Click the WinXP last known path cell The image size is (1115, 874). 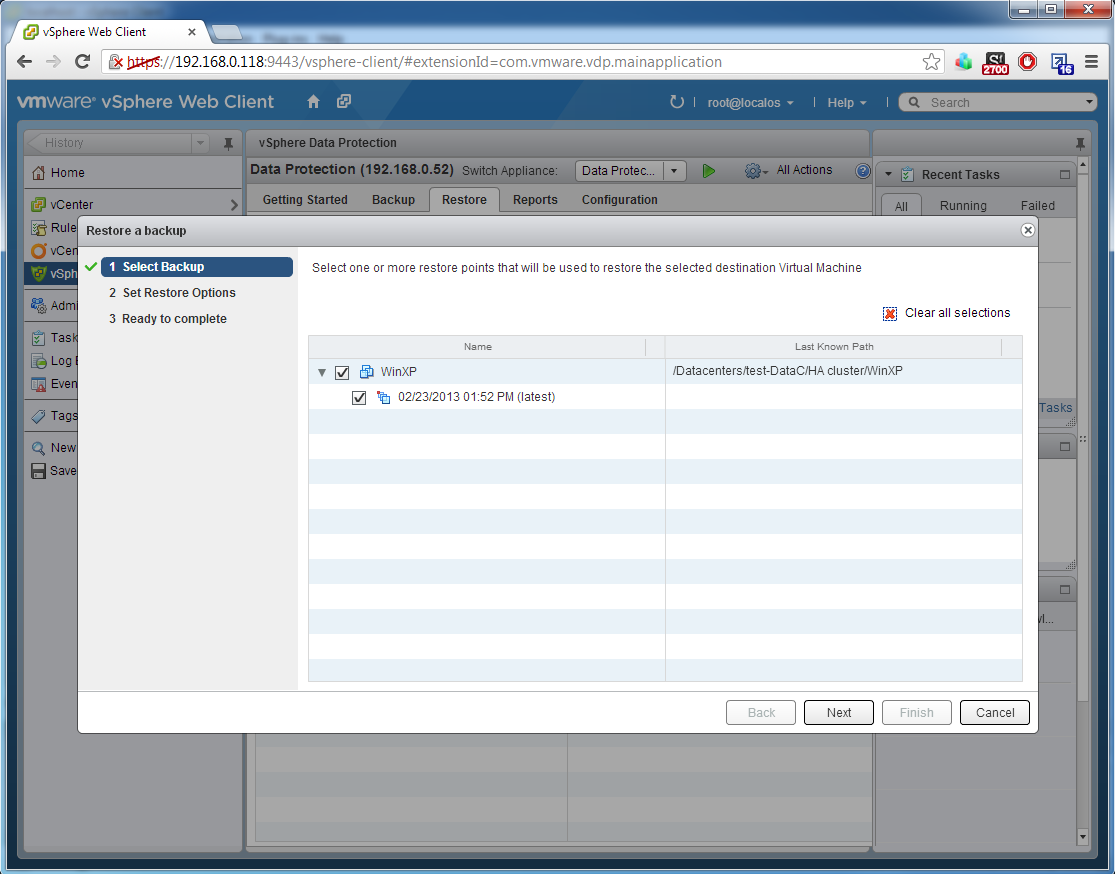pos(843,371)
